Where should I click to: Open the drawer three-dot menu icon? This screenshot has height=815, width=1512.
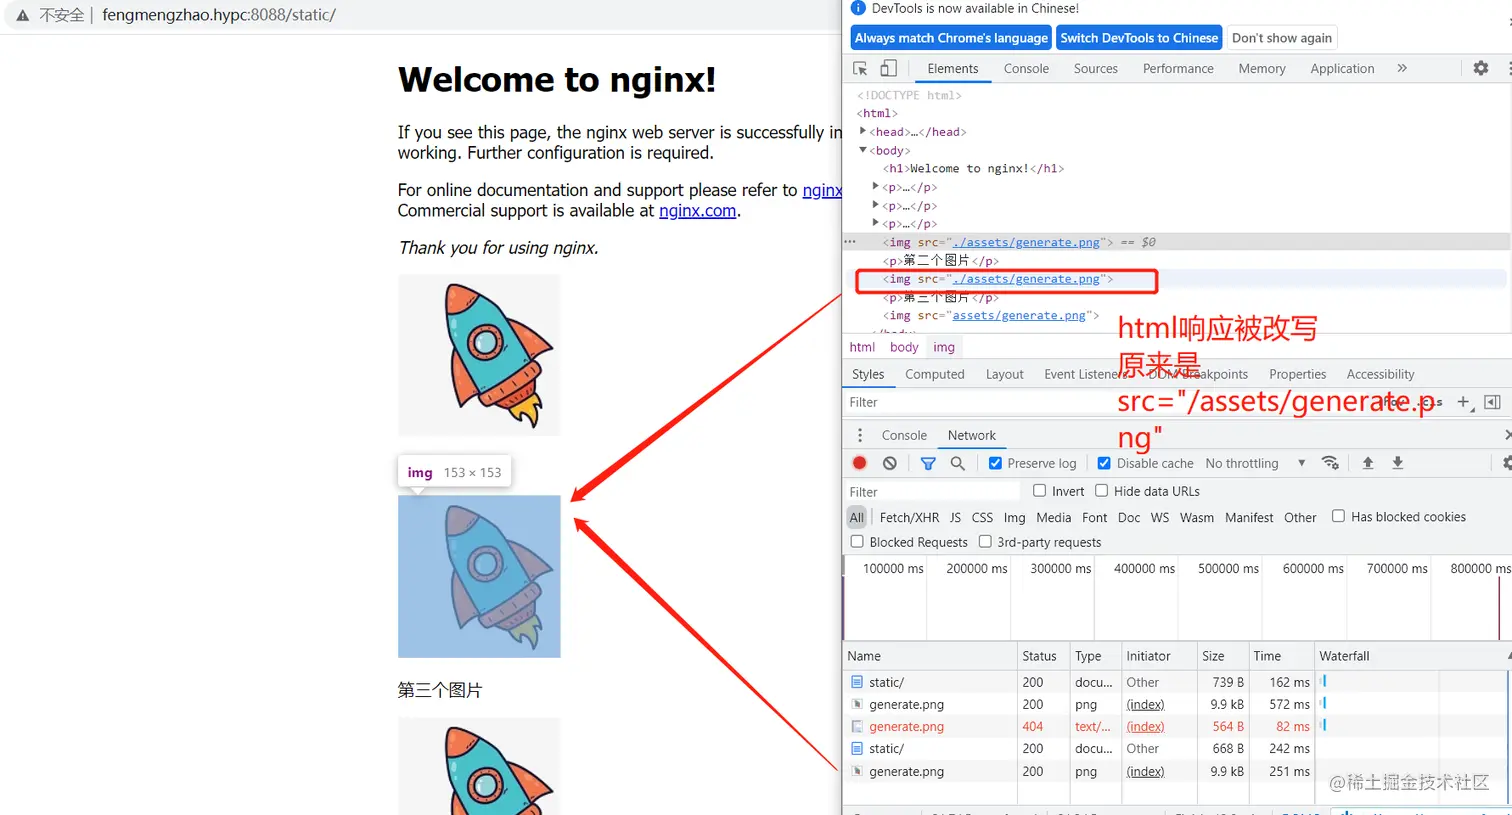860,435
